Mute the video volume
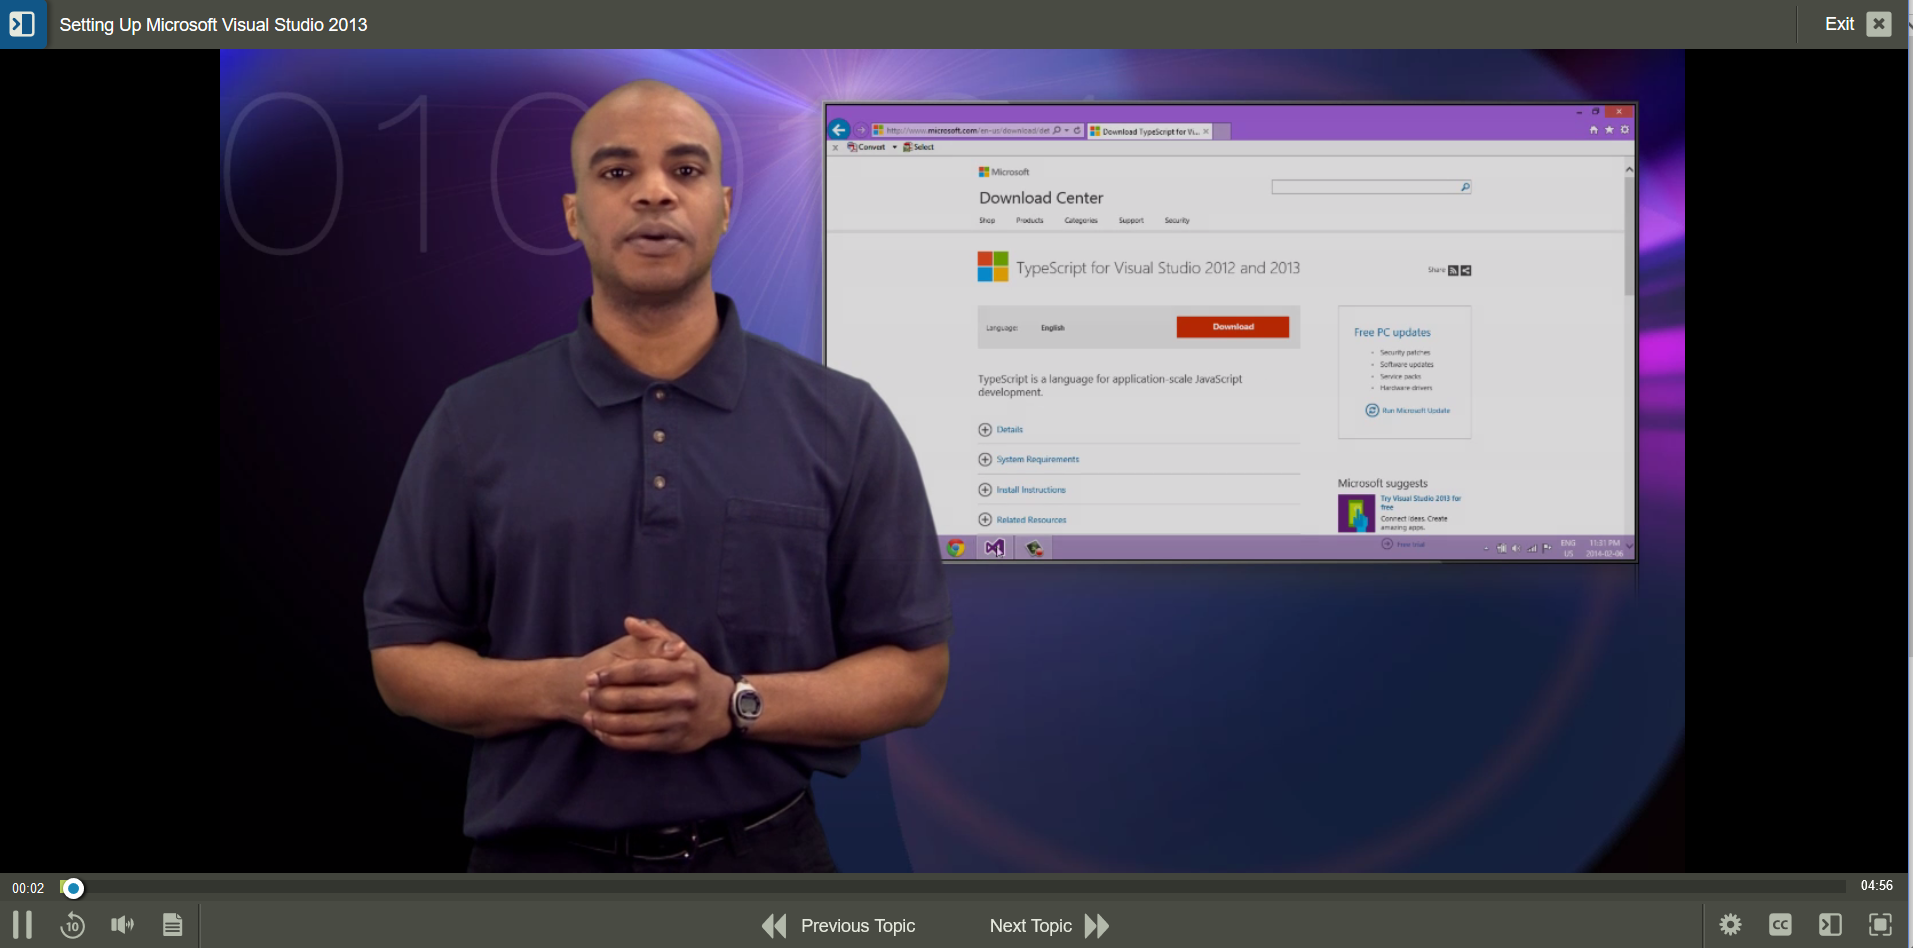Screen dimensions: 1913x948 pyautogui.click(x=122, y=925)
